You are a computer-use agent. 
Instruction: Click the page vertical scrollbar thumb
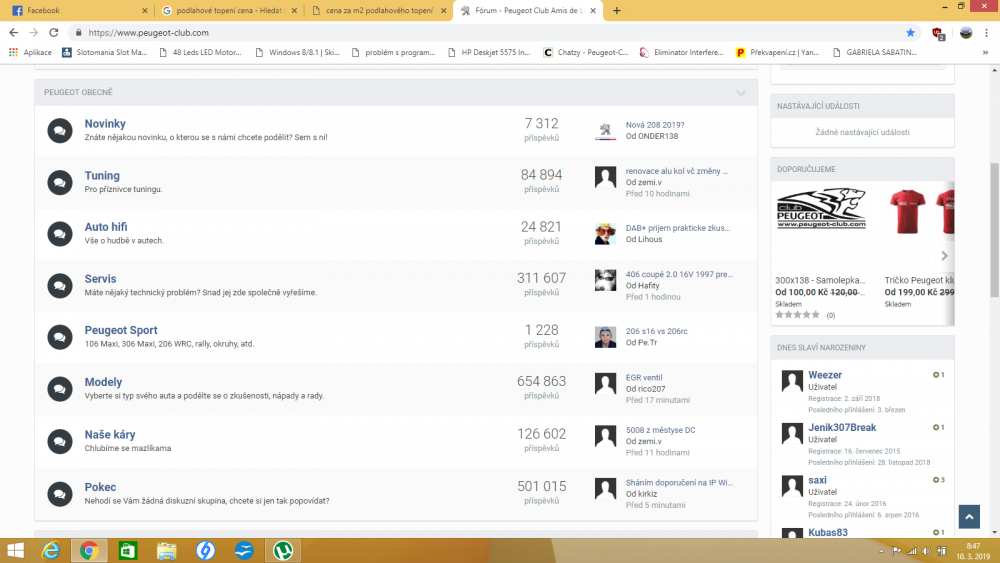[994, 230]
